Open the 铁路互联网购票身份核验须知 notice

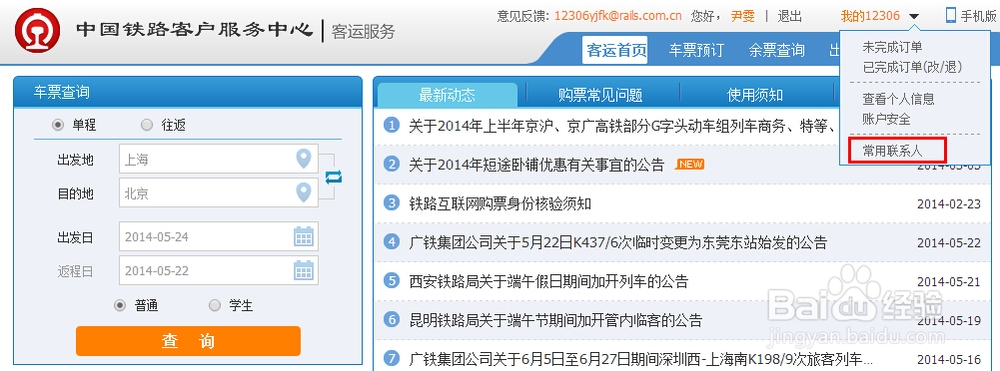coord(500,204)
